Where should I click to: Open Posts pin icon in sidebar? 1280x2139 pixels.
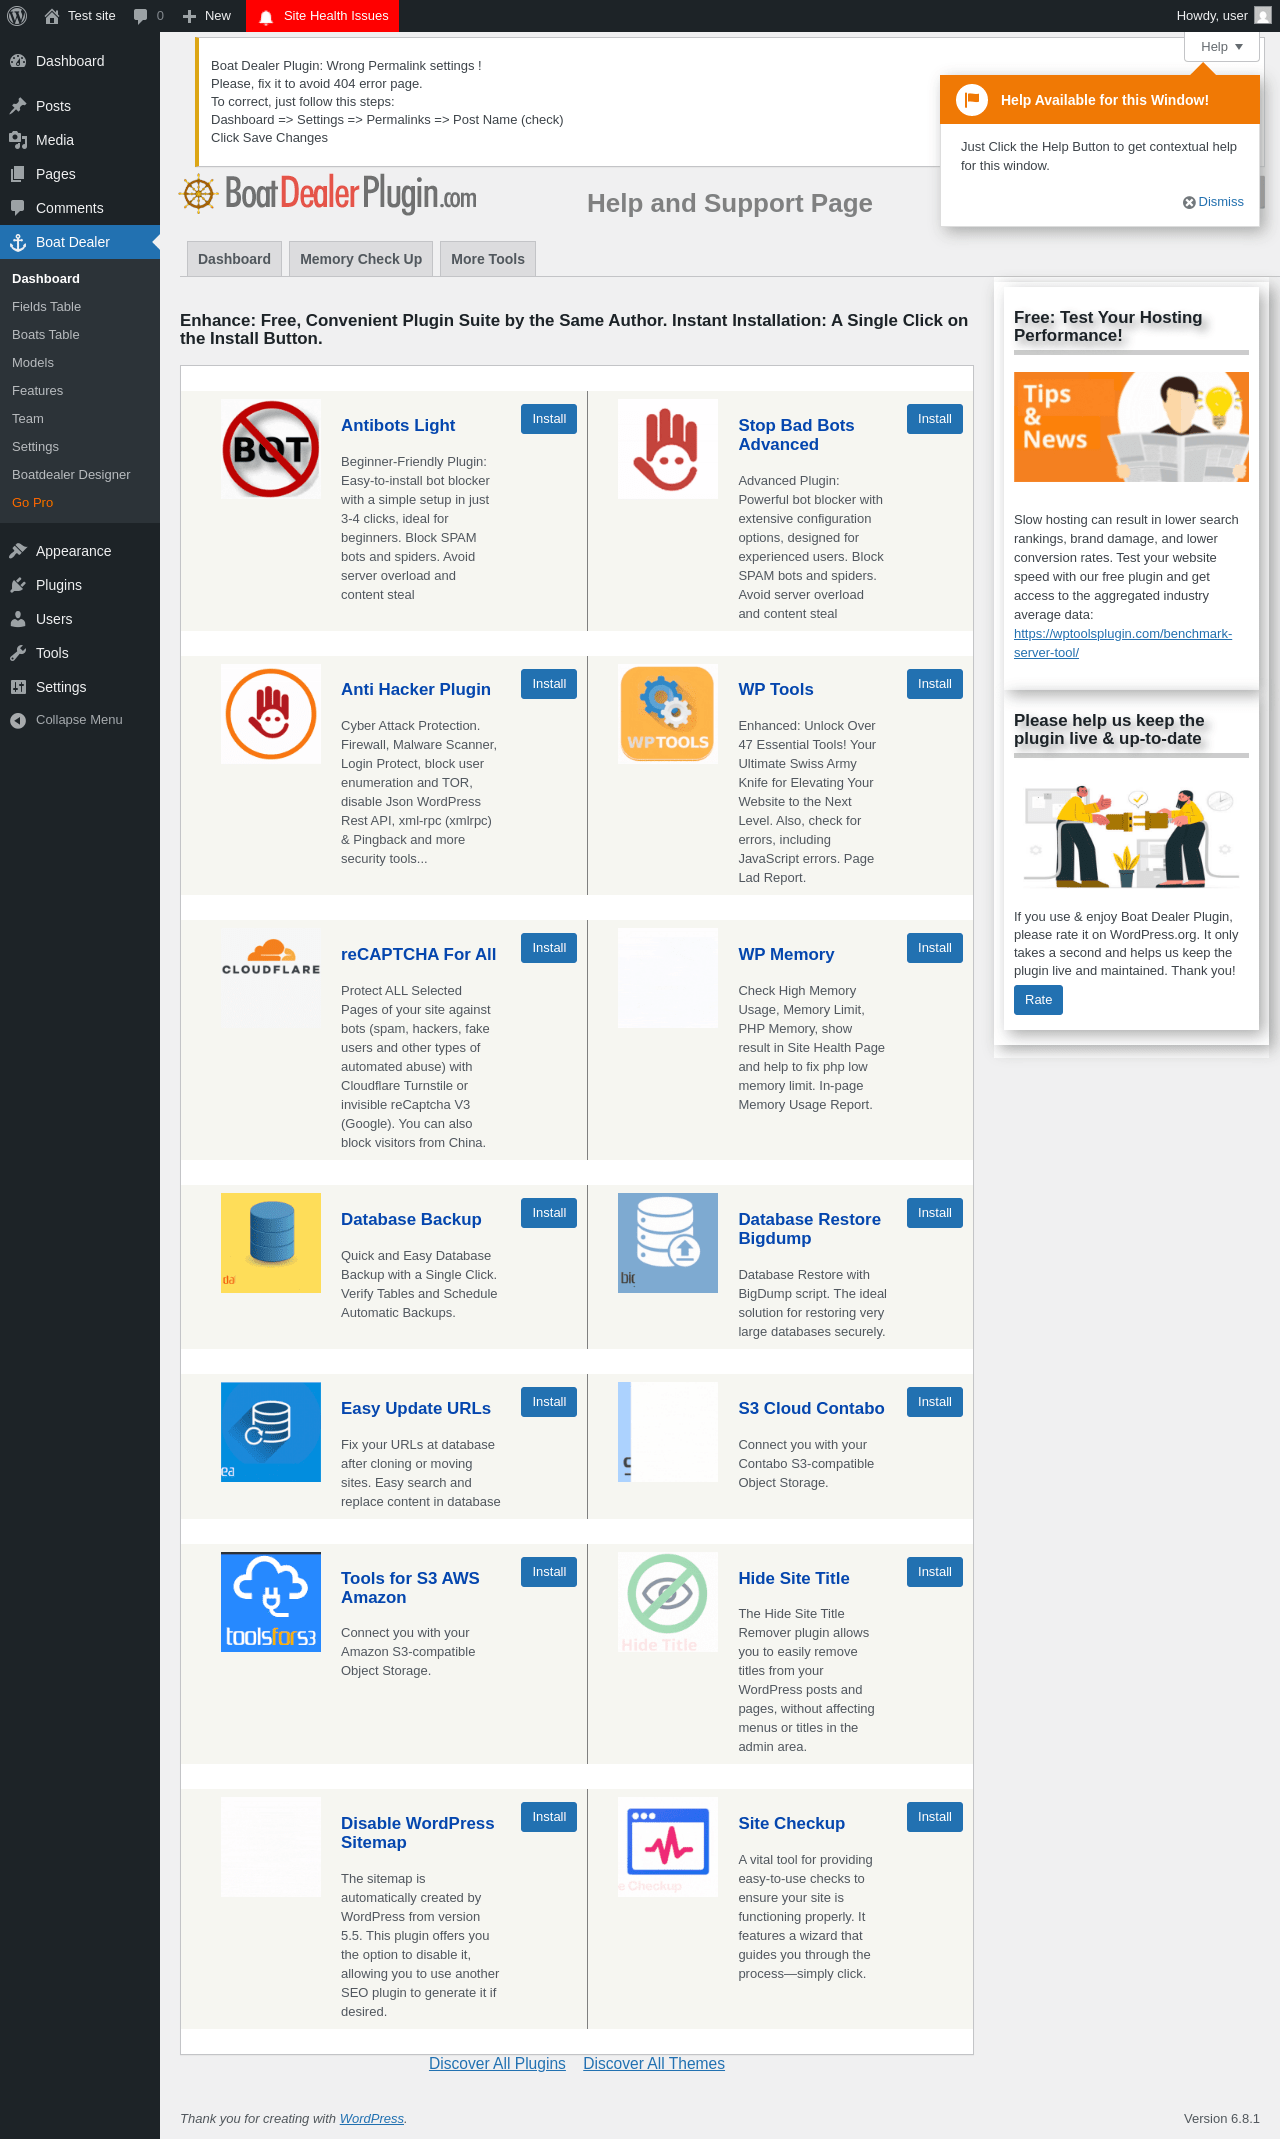(x=18, y=106)
